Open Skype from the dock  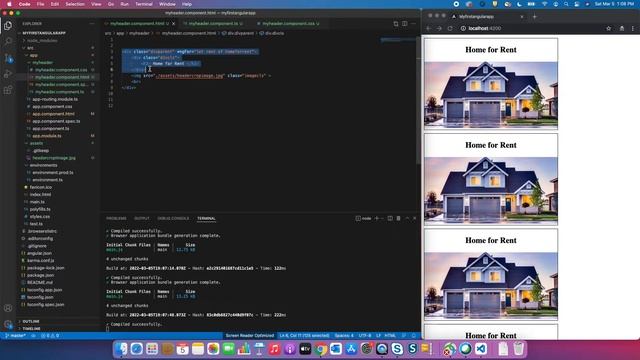[x=397, y=349]
